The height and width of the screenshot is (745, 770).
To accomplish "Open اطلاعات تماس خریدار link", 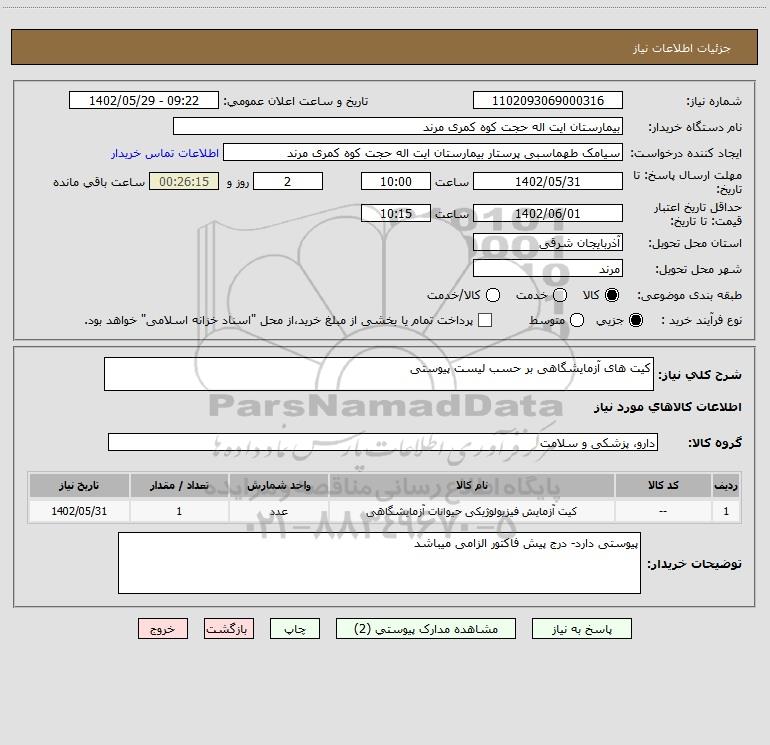I will (165, 153).
